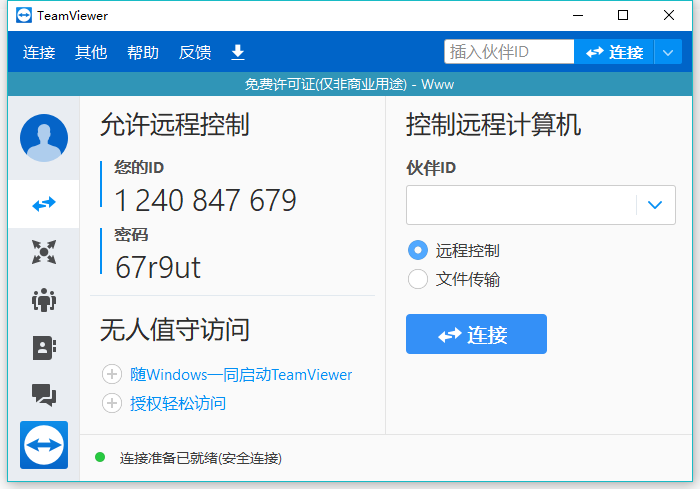Click the download arrow icon in menu bar
The height and width of the screenshot is (489, 700).
click(238, 52)
